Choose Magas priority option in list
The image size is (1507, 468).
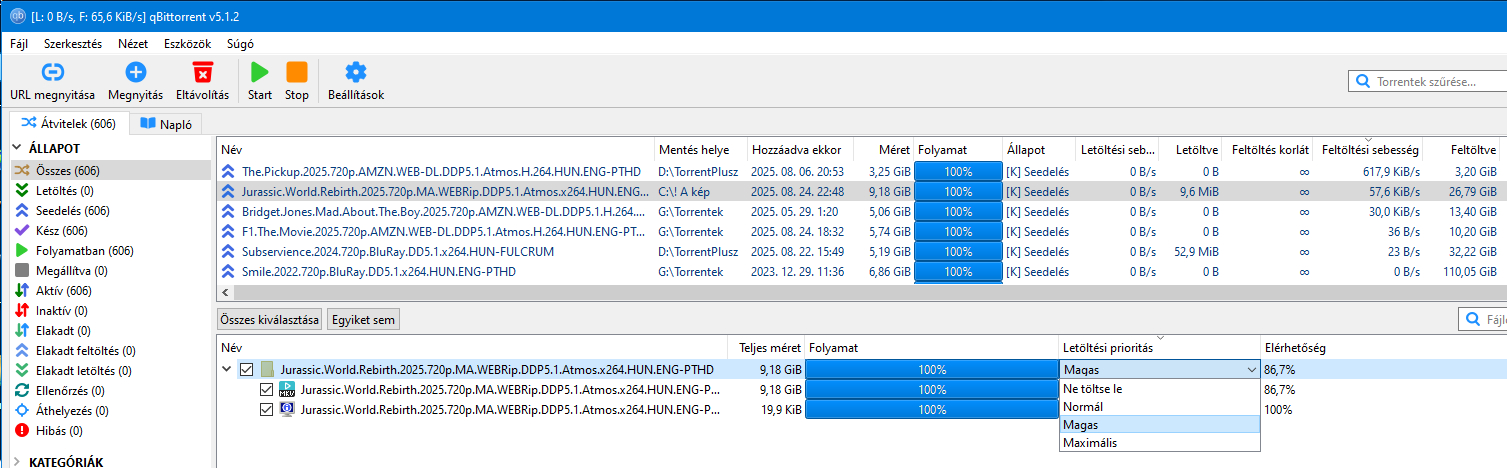click(x=1160, y=425)
